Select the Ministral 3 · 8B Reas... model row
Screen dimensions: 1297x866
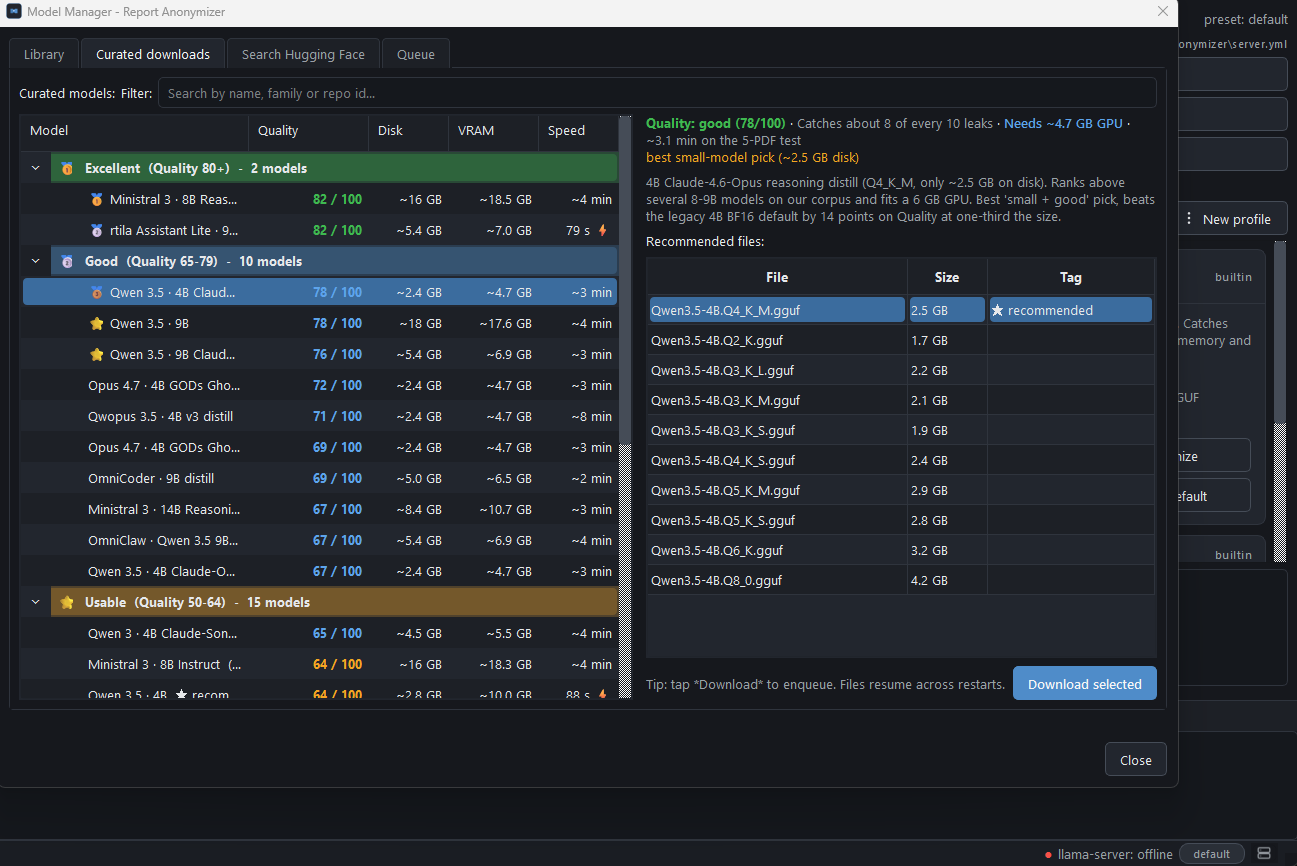click(319, 199)
